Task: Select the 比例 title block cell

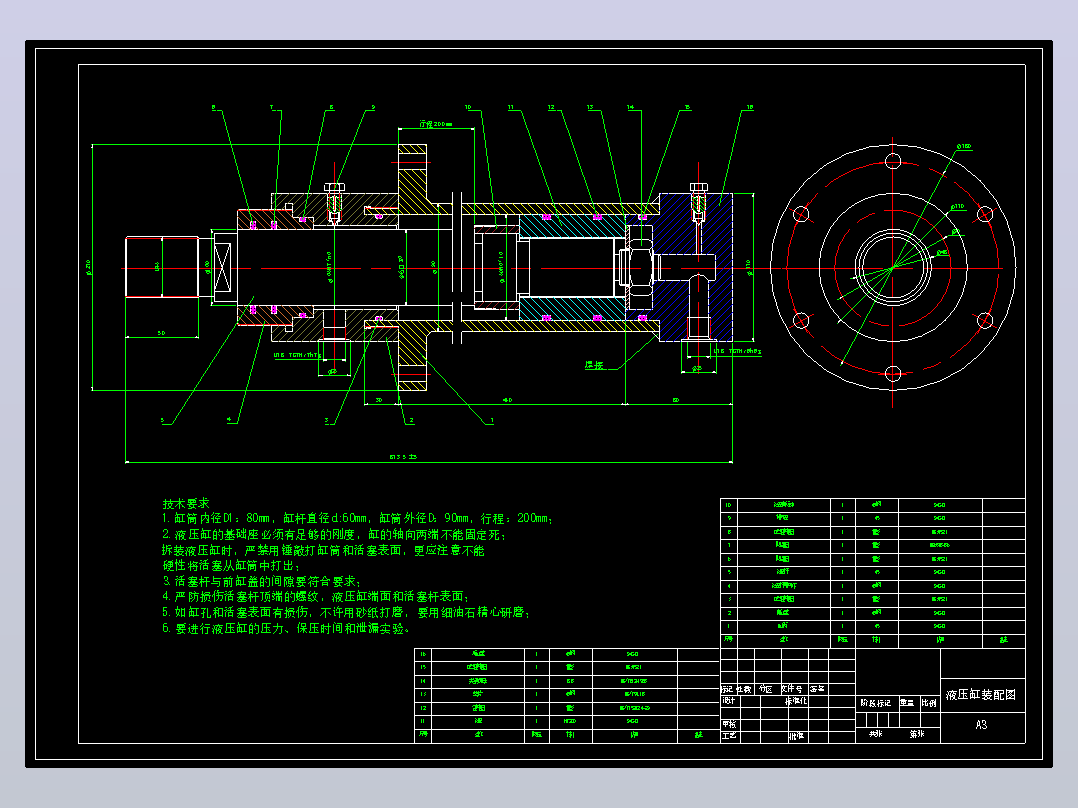Action: (929, 703)
